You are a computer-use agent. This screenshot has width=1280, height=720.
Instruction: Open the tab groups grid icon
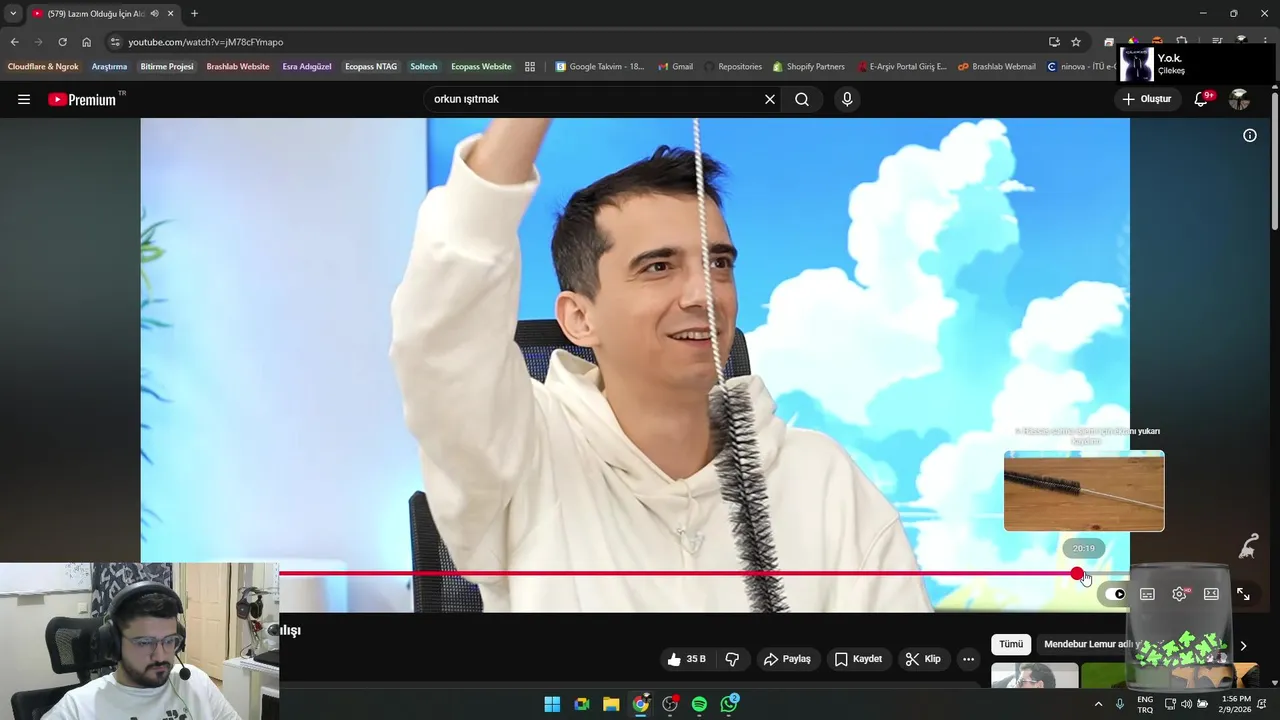pyautogui.click(x=530, y=67)
